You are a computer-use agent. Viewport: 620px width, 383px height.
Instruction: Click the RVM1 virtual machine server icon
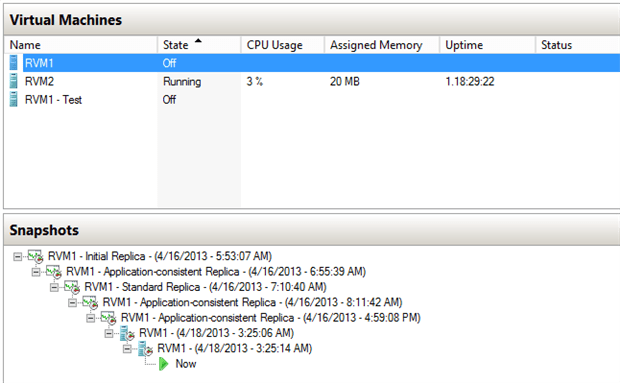[x=13, y=63]
